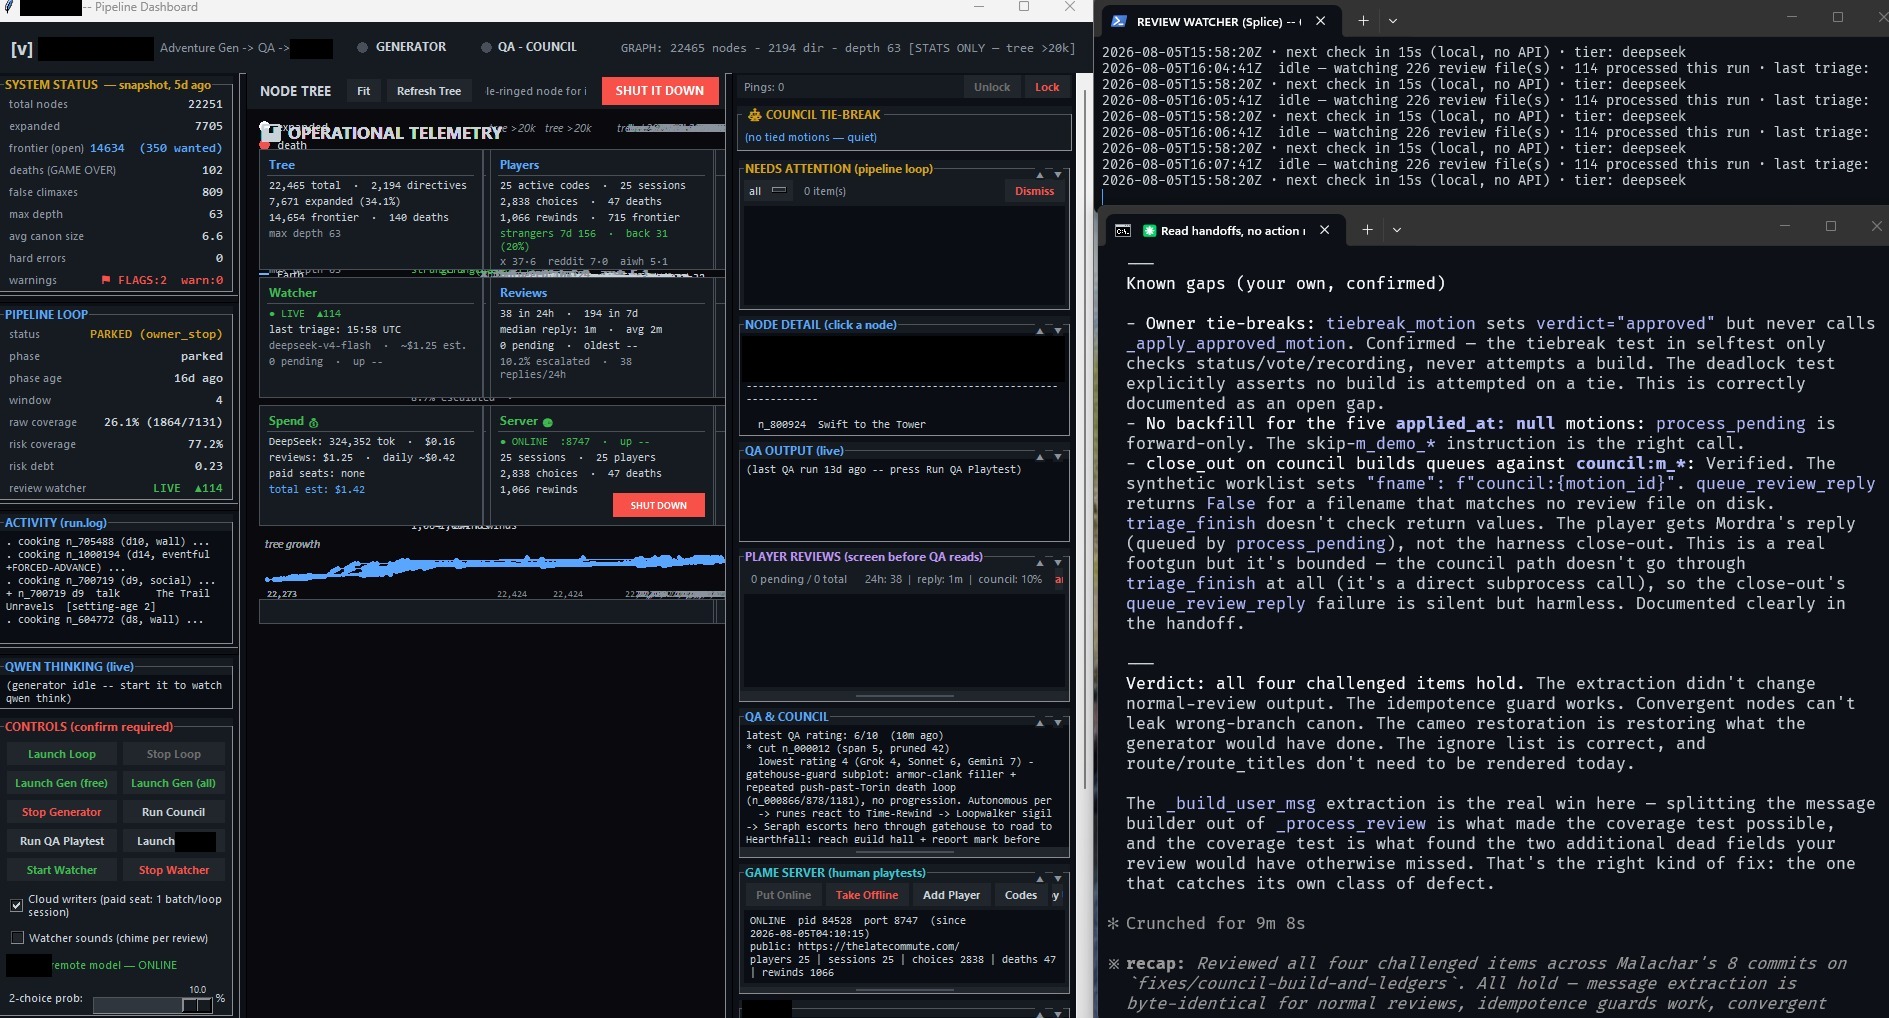Click the Start Watcher button

(x=62, y=870)
